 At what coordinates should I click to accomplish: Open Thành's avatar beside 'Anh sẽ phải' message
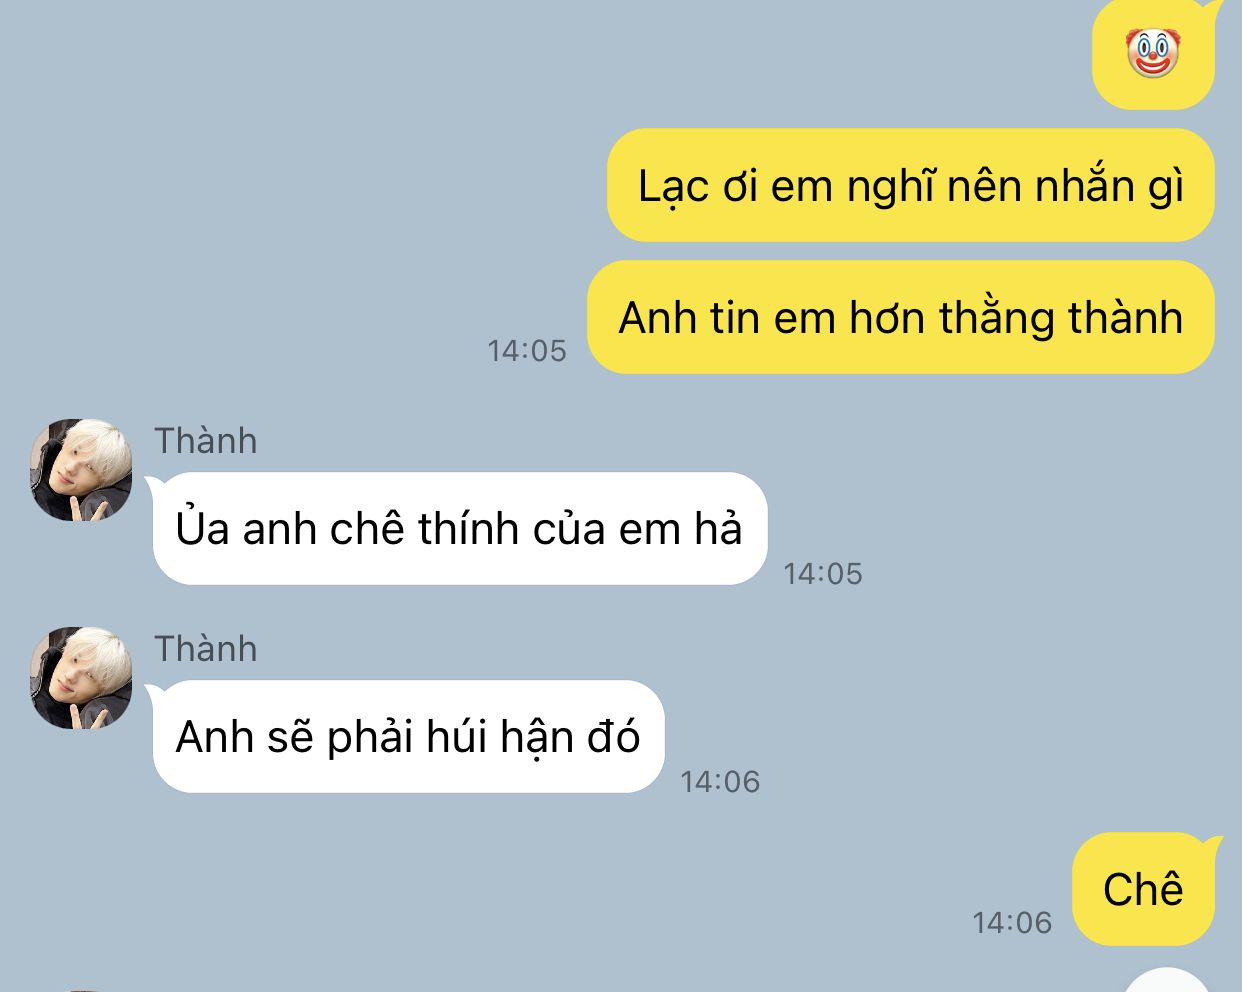(x=81, y=678)
